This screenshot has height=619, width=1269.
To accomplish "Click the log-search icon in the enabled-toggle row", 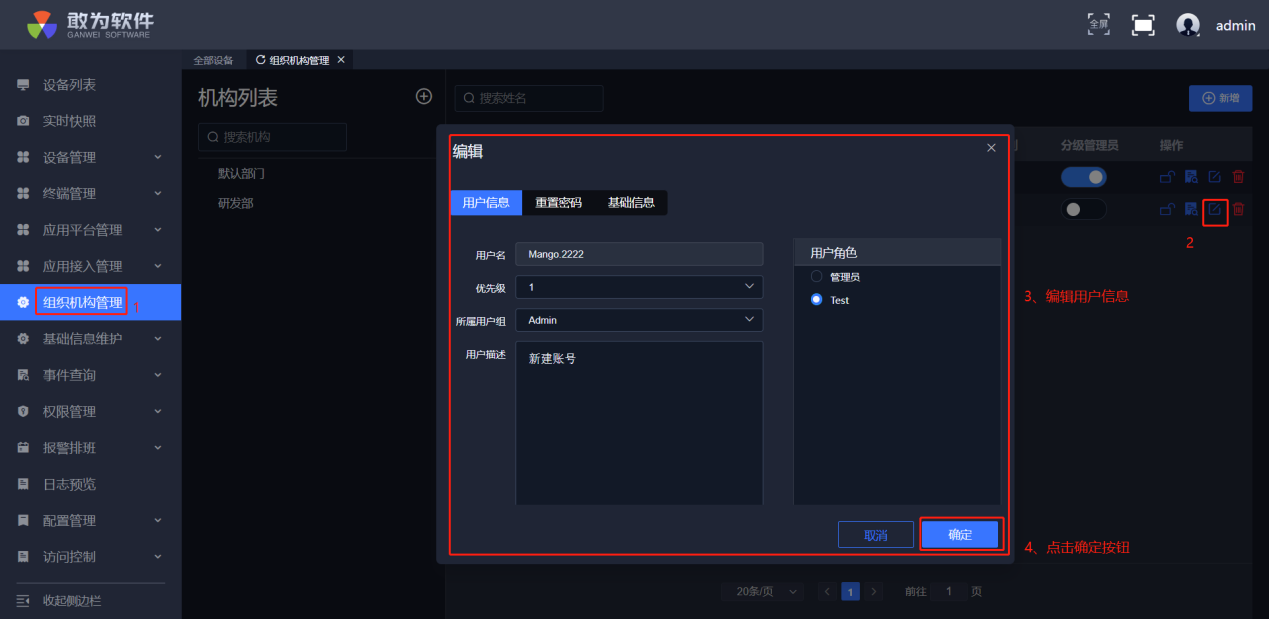I will coord(1191,177).
